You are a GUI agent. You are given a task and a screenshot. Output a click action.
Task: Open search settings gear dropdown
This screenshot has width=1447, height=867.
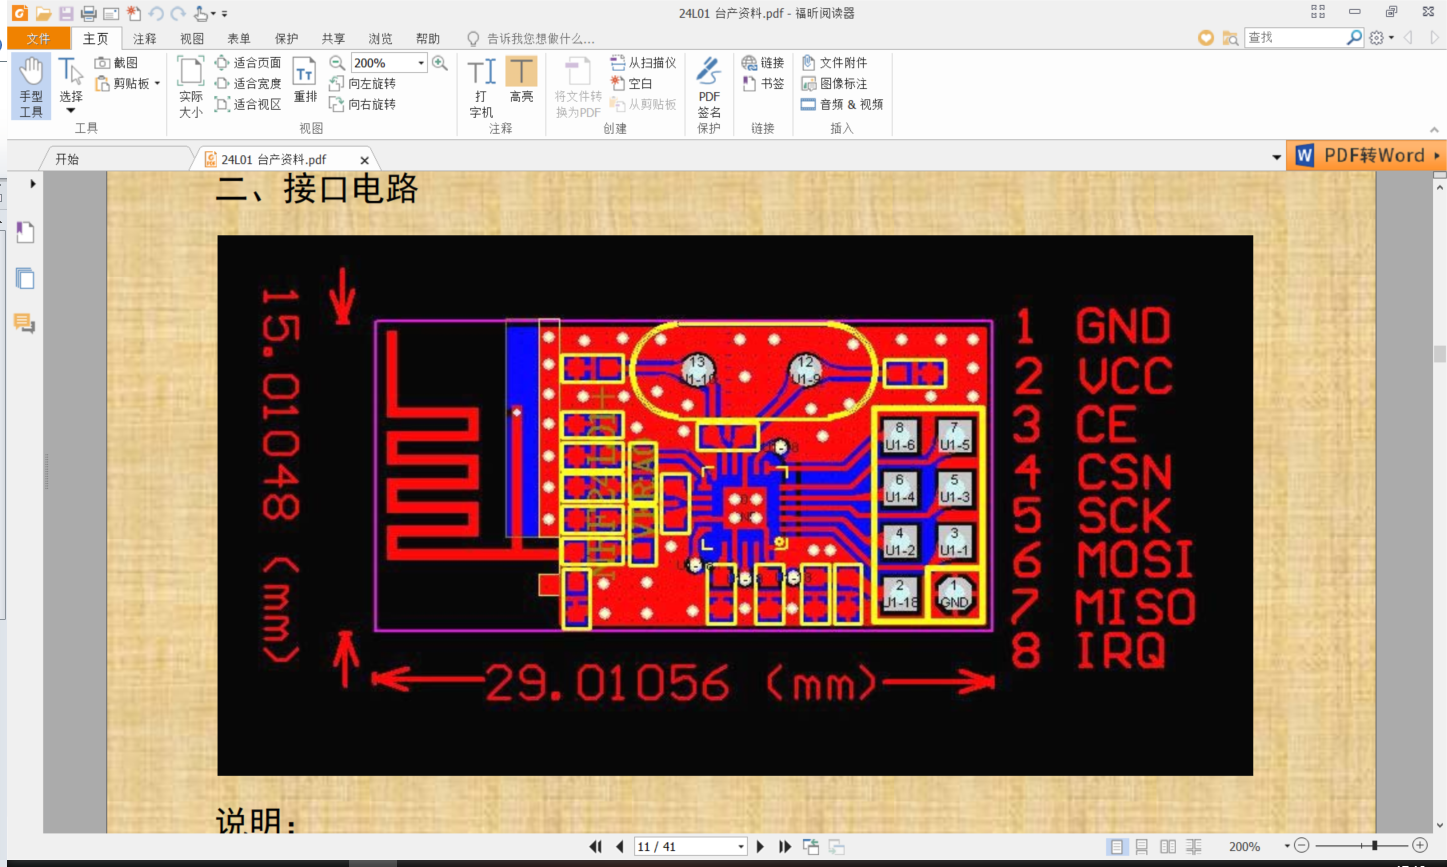[1381, 38]
